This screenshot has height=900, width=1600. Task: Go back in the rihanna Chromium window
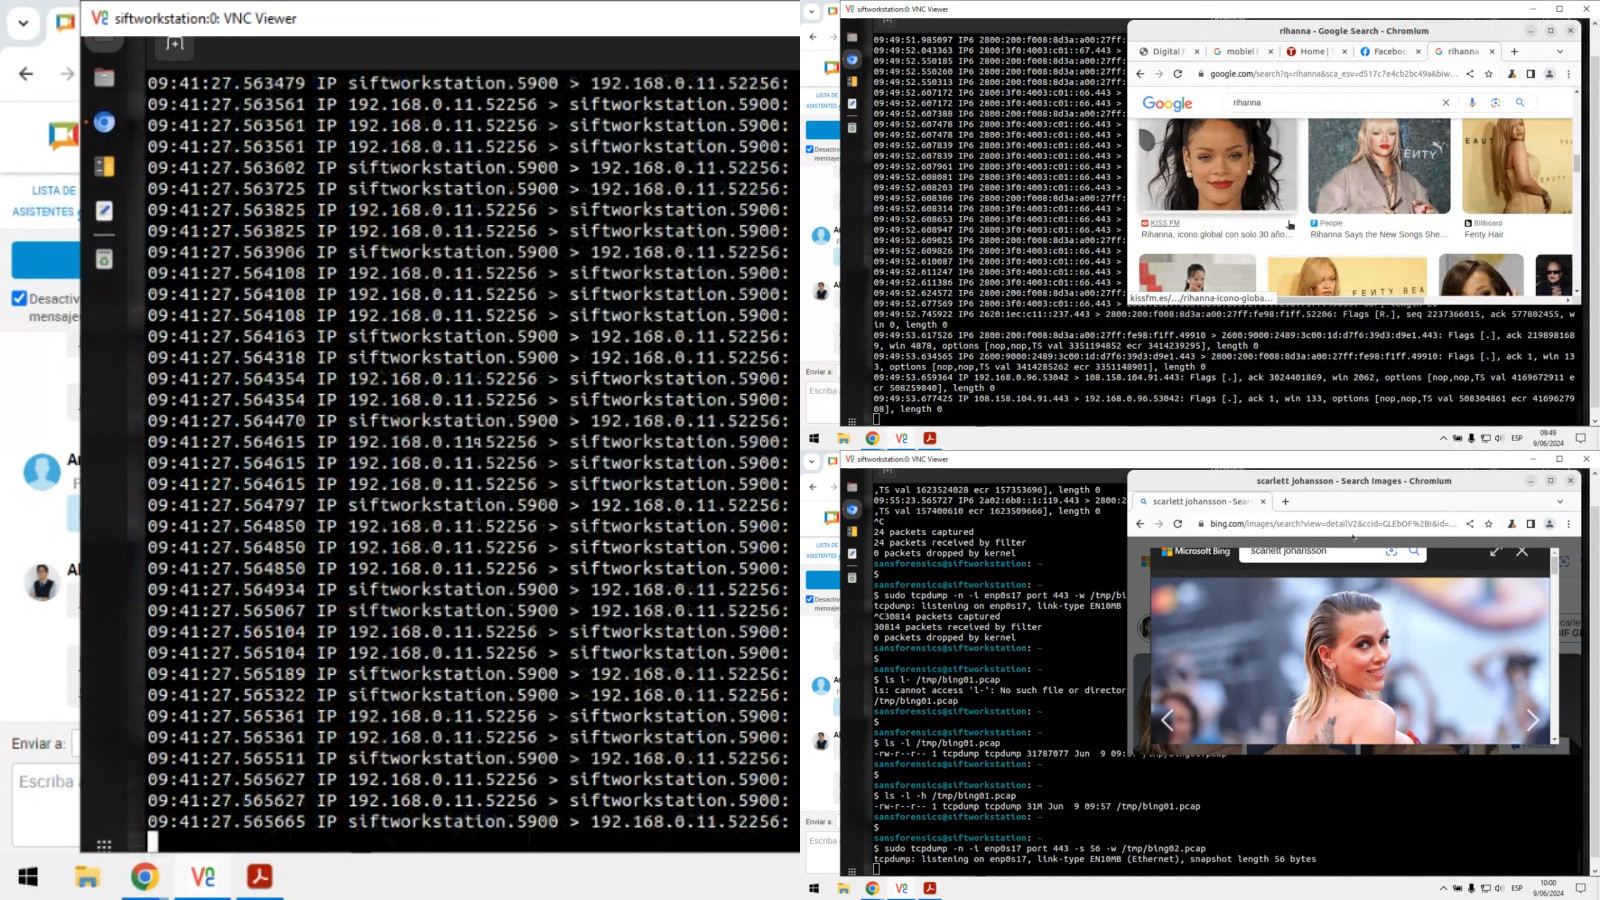[1140, 74]
